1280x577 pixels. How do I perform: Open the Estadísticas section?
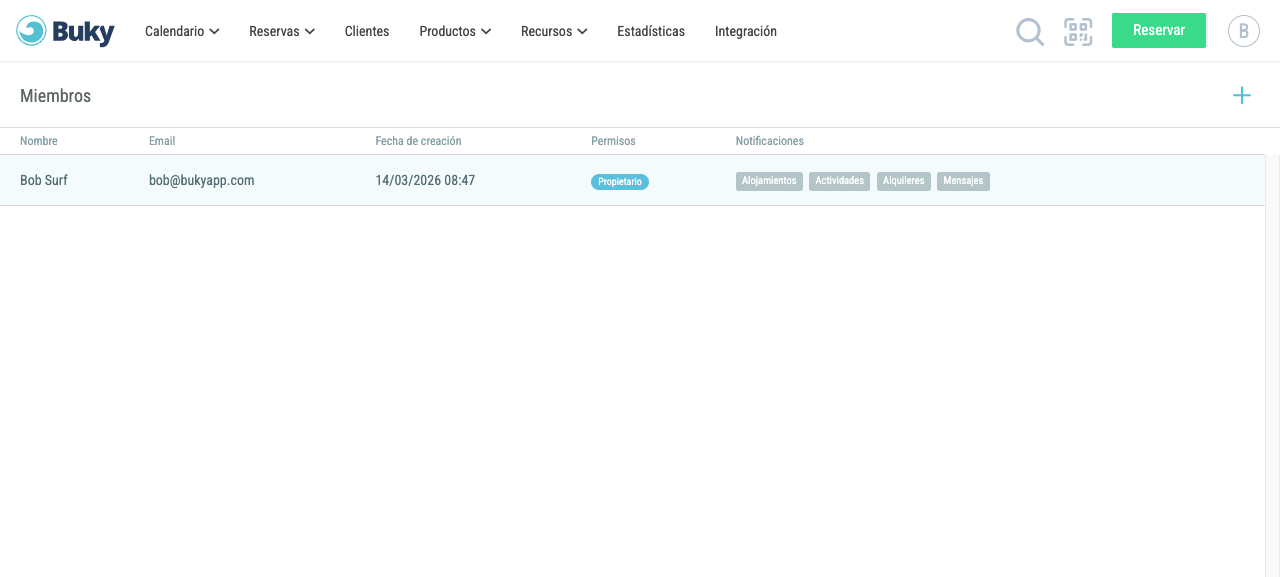[651, 31]
